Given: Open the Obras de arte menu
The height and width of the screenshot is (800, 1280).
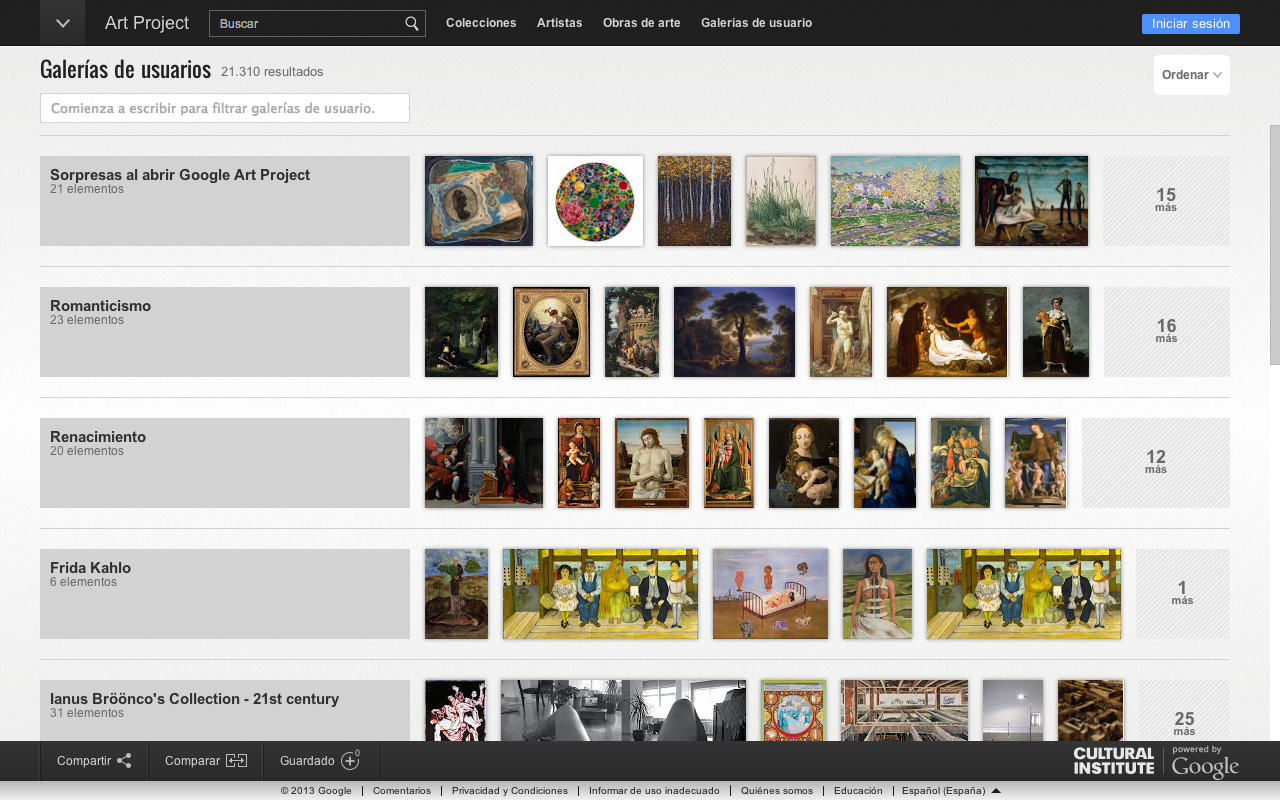Looking at the screenshot, I should pyautogui.click(x=641, y=23).
